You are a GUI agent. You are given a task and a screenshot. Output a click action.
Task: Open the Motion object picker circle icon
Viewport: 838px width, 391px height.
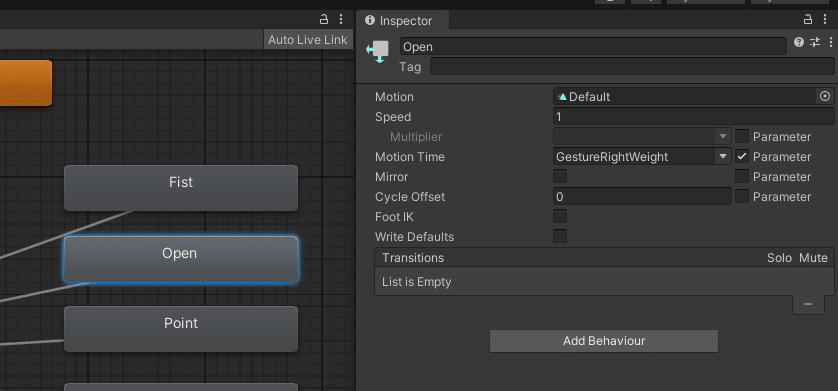(x=825, y=97)
